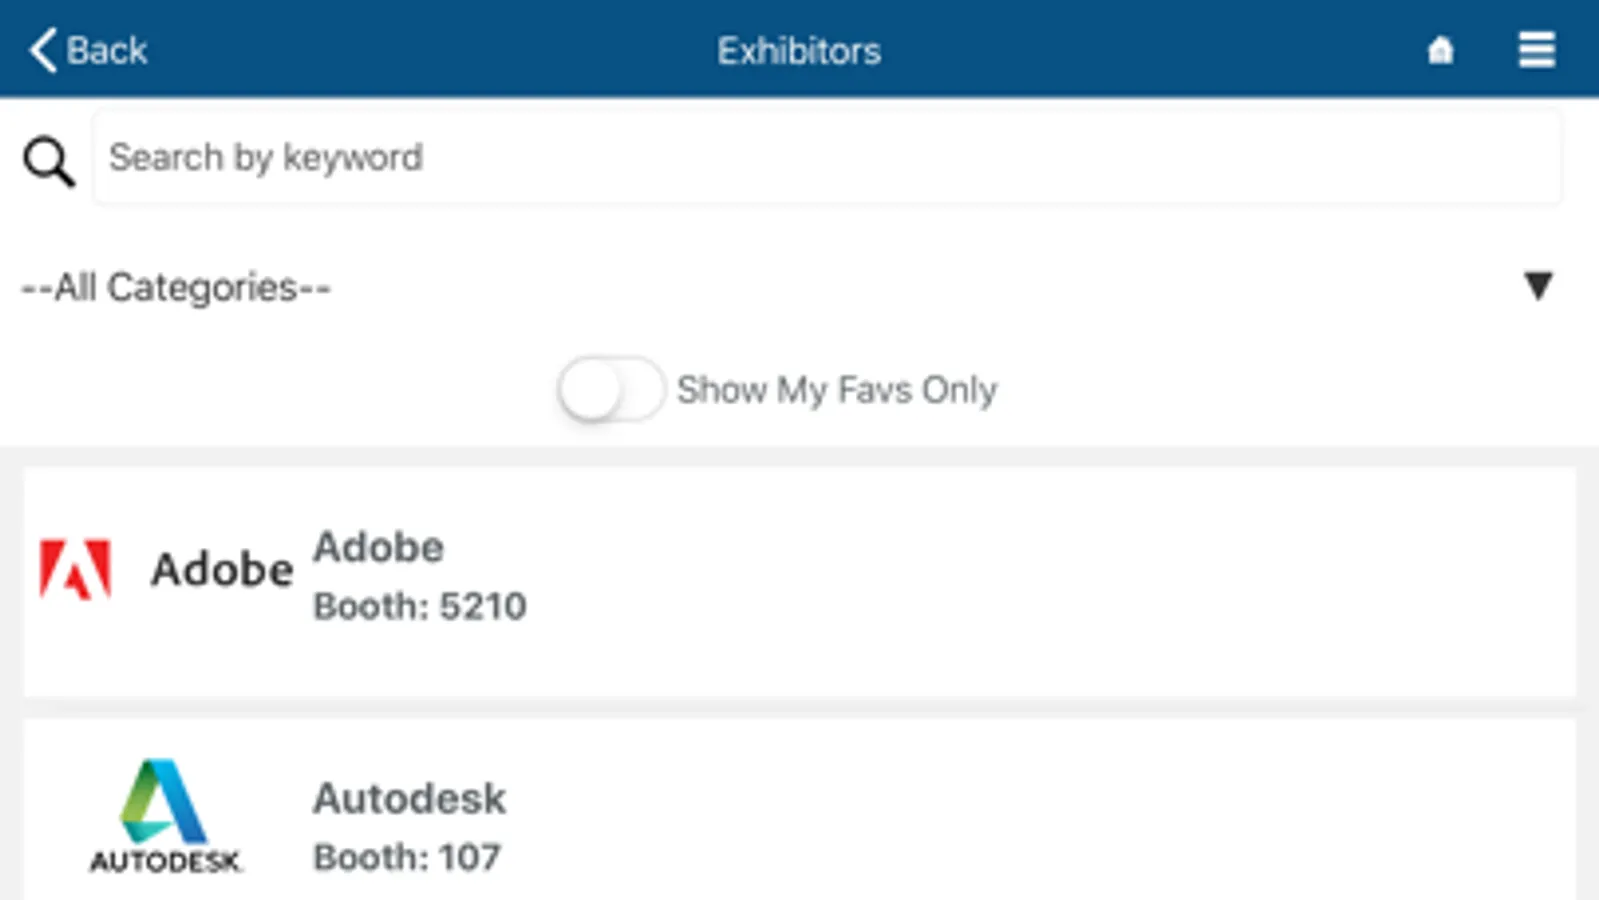Viewport: 1599px width, 900px height.
Task: Tap the Show My Favs Only label
Action: [836, 390]
